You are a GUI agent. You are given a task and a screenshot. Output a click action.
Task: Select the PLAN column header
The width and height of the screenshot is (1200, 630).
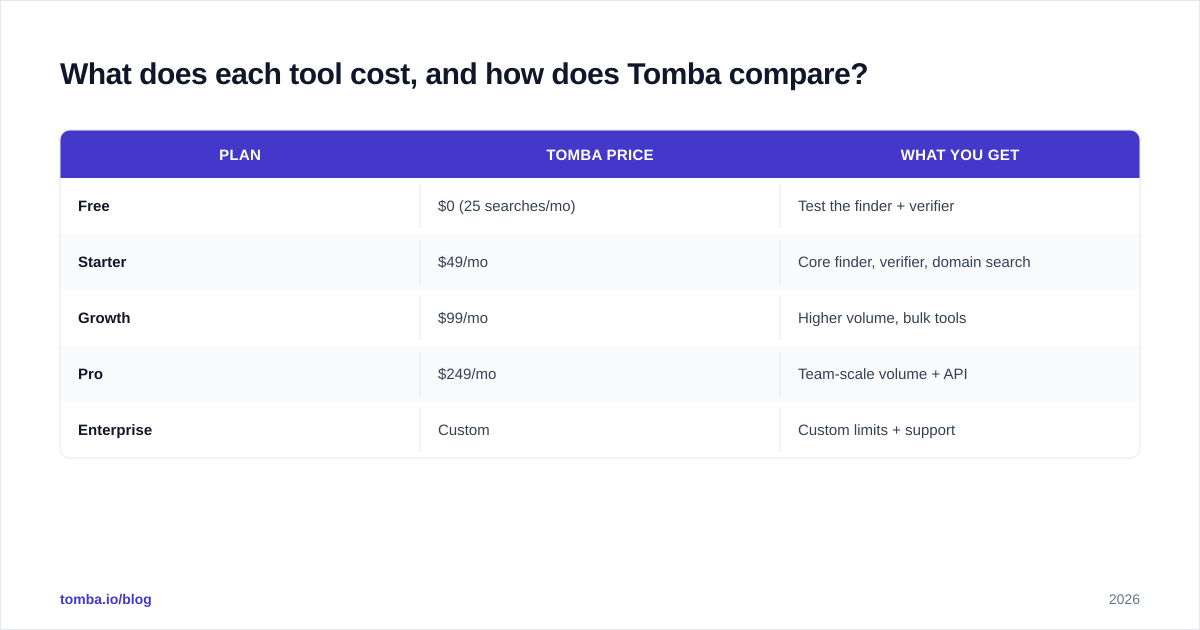pyautogui.click(x=240, y=155)
